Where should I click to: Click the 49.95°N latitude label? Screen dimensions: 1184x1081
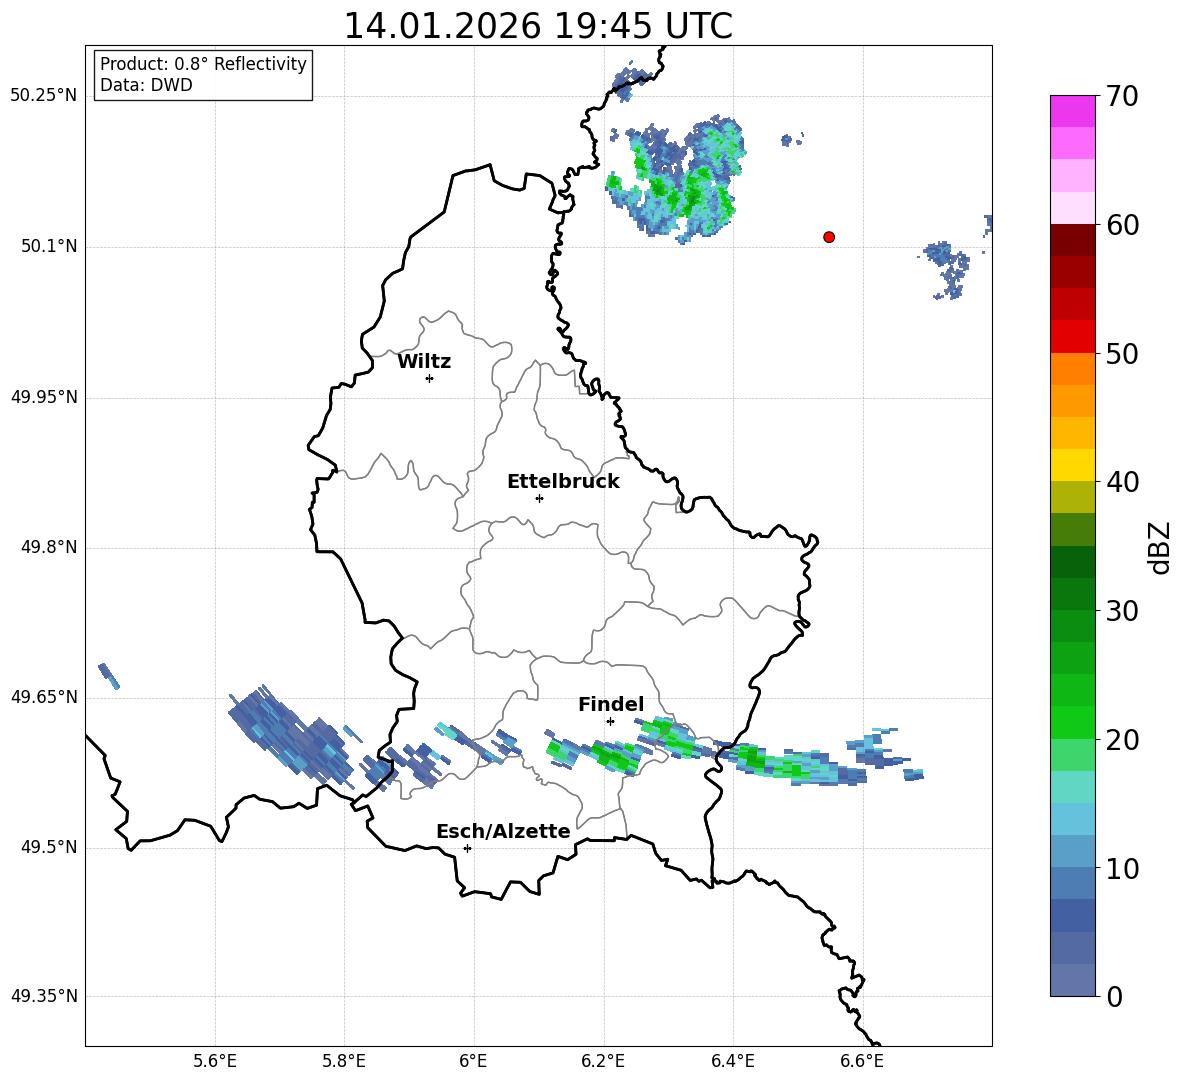(x=43, y=397)
